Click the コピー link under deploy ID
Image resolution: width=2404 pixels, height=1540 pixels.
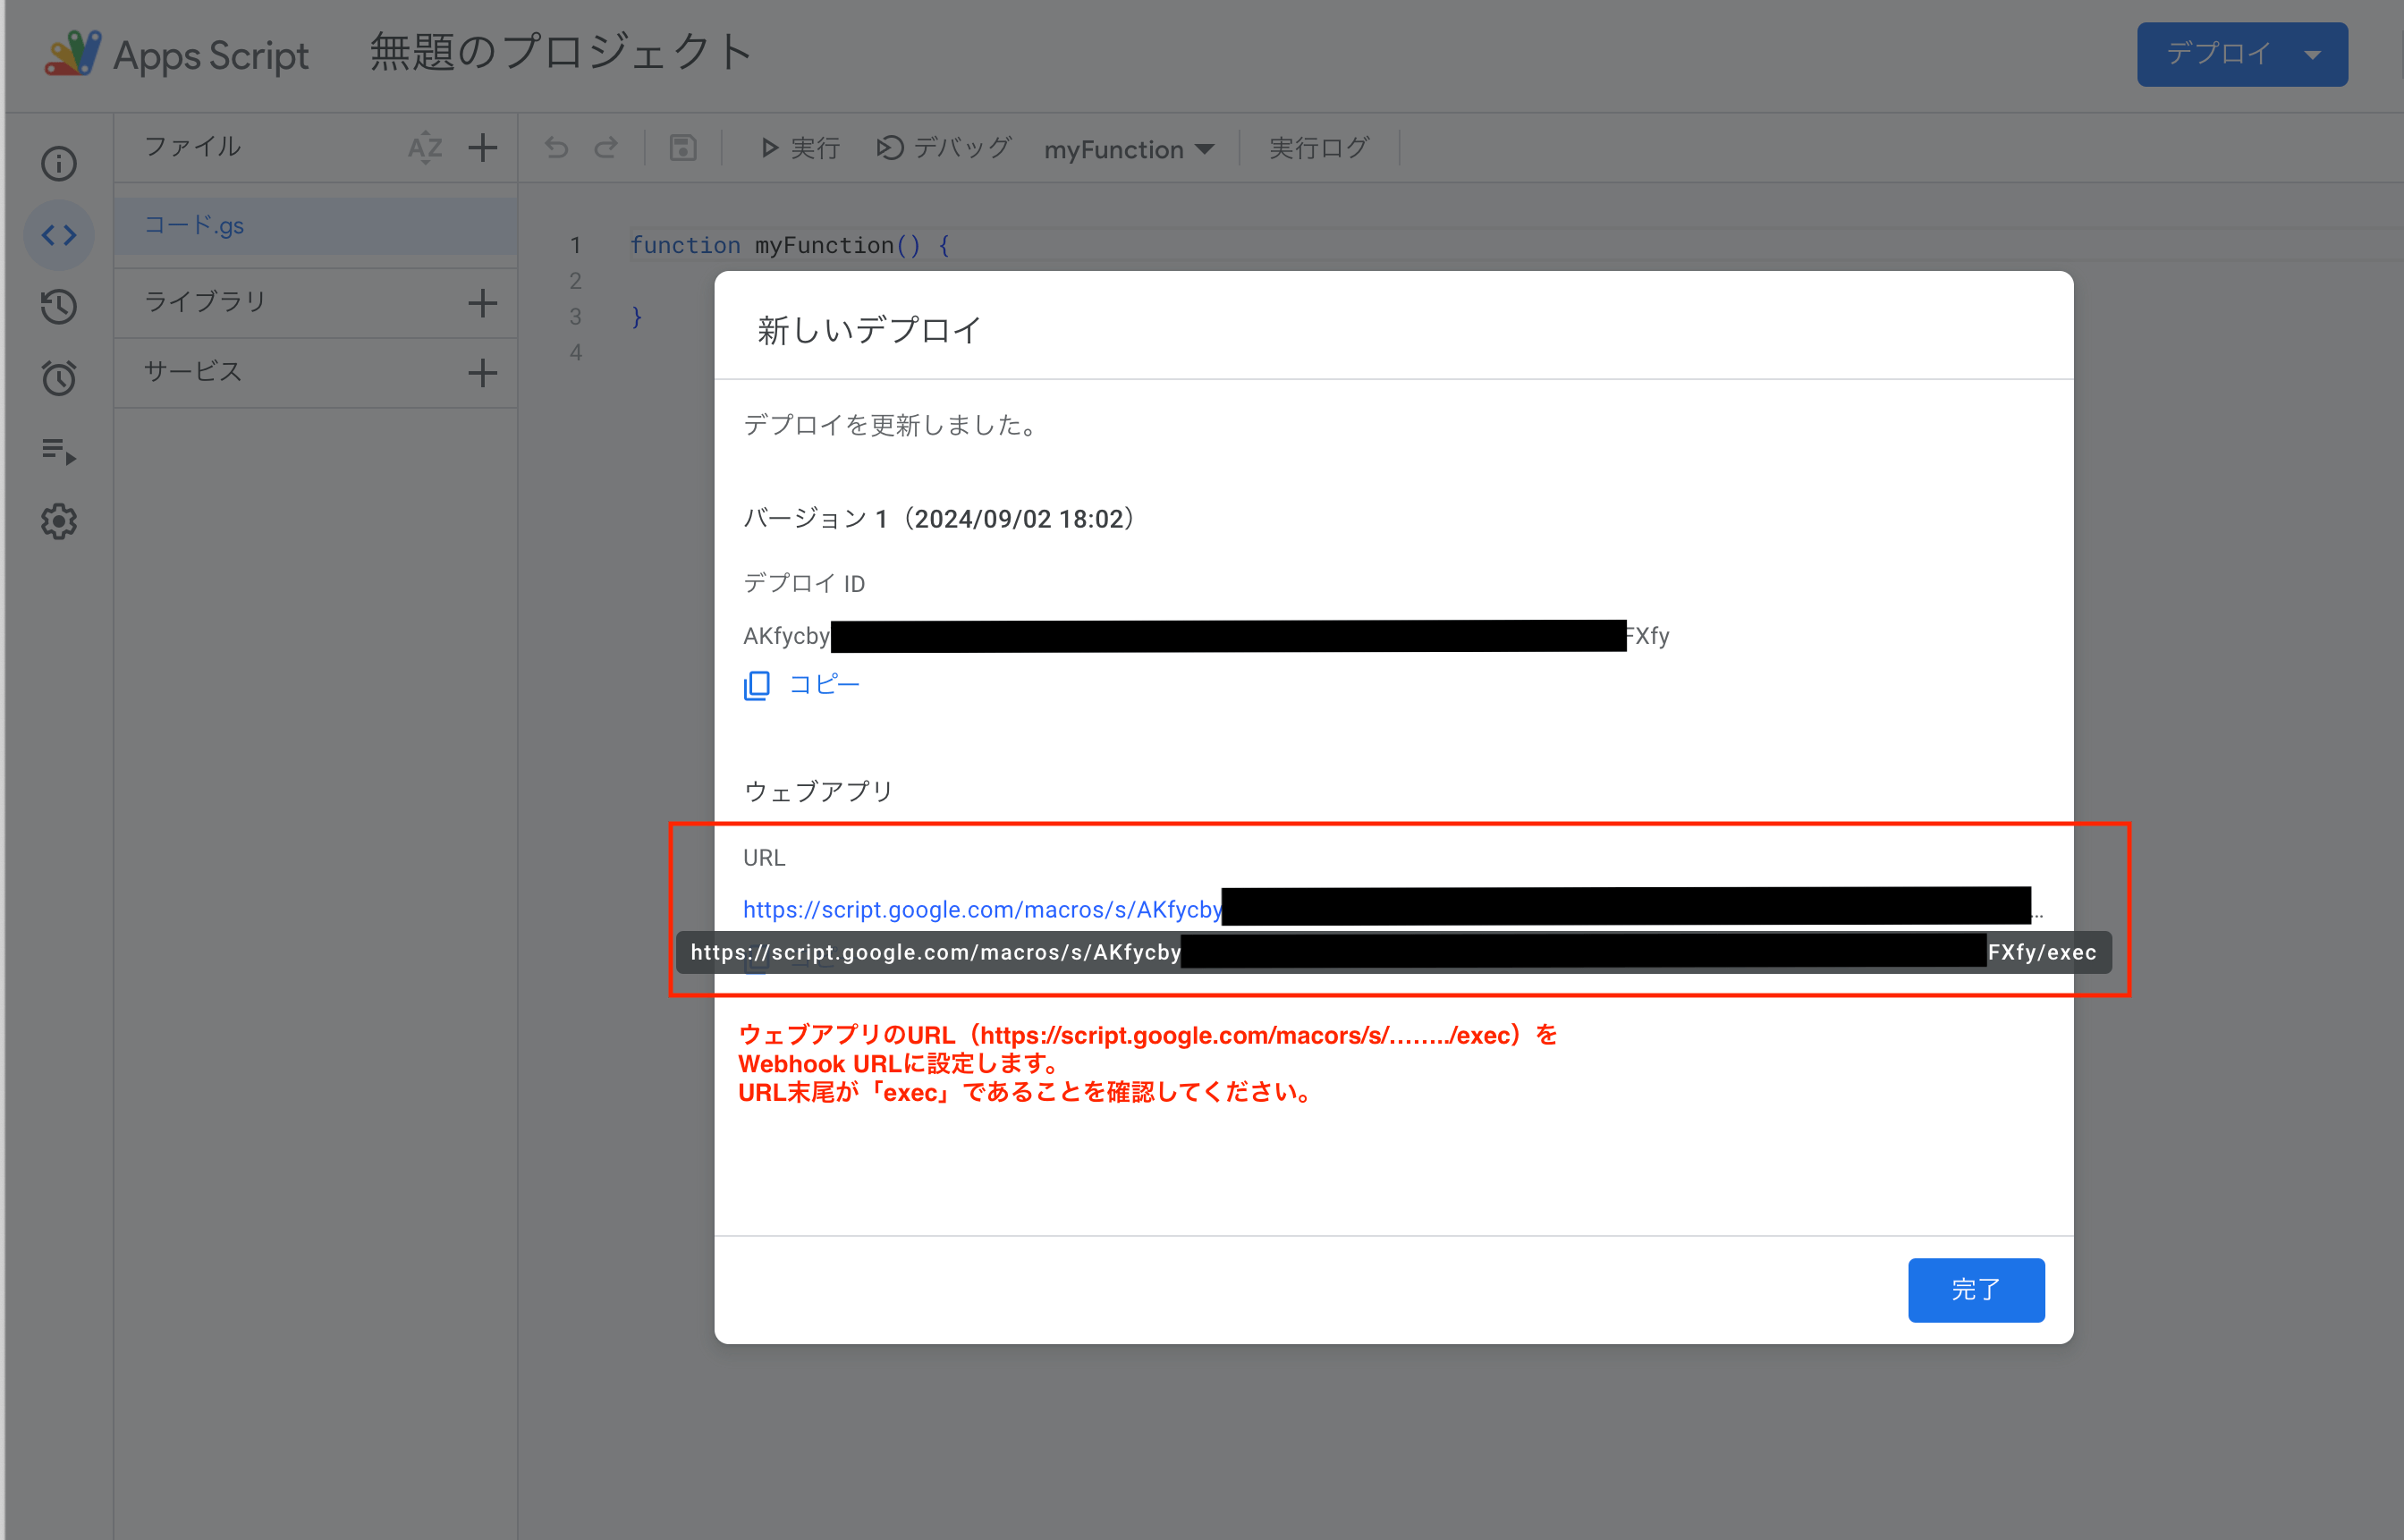pyautogui.click(x=802, y=685)
